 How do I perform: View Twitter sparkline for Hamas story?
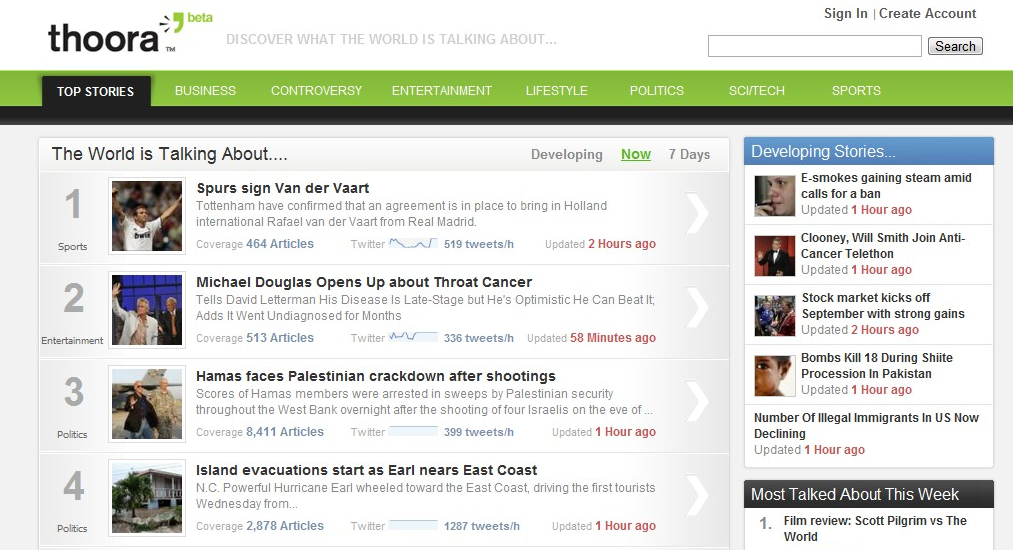click(x=413, y=432)
